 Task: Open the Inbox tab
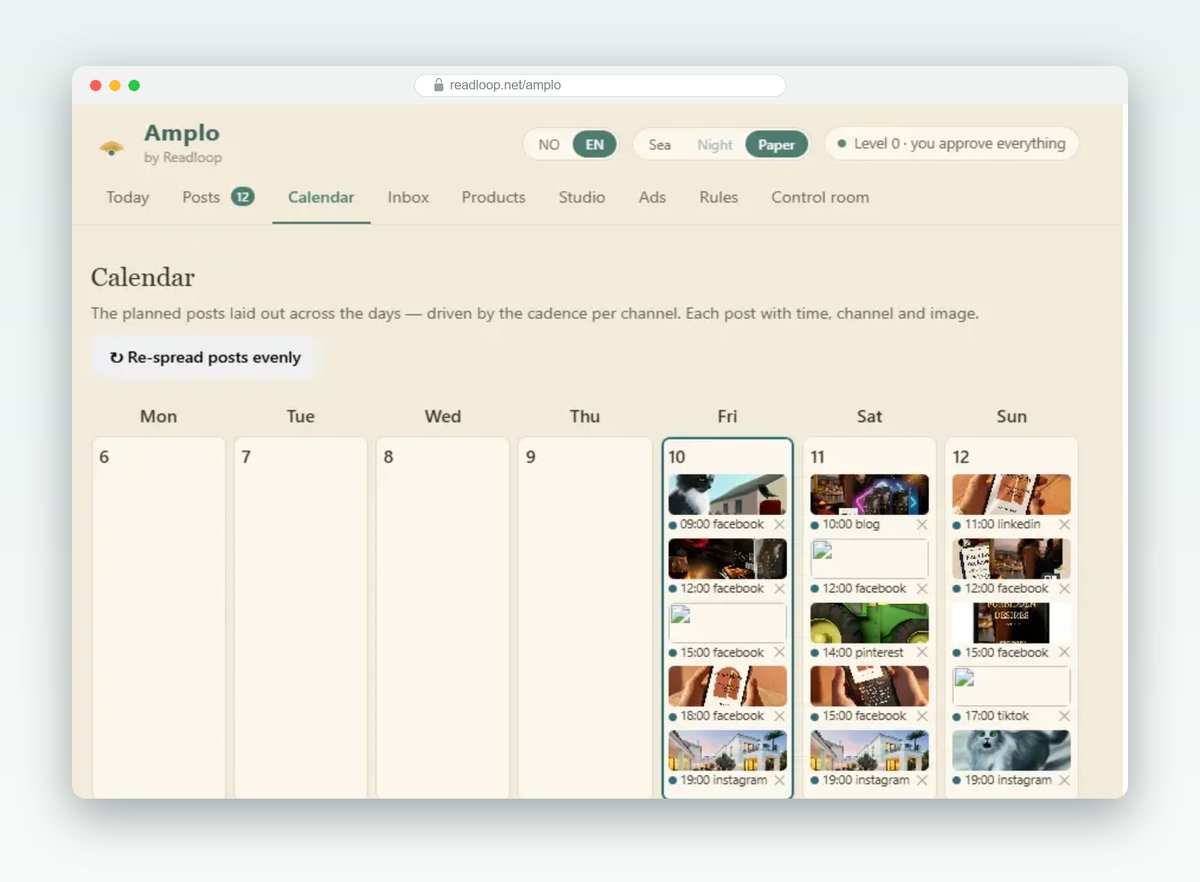[408, 197]
